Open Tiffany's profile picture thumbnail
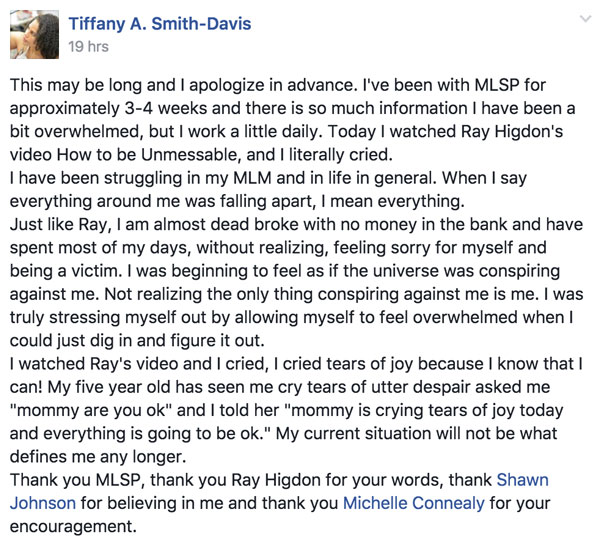600x549 pixels. [x=34, y=34]
